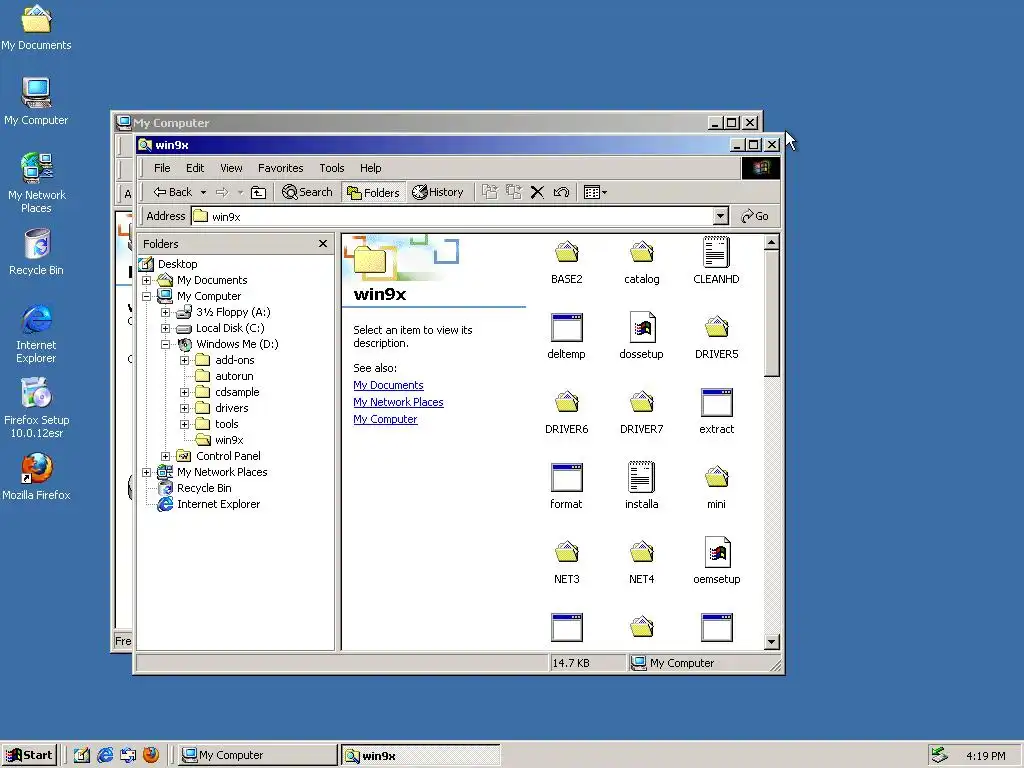Viewport: 1024px width, 768px height.
Task: Select the dossetup file icon
Action: tap(641, 327)
